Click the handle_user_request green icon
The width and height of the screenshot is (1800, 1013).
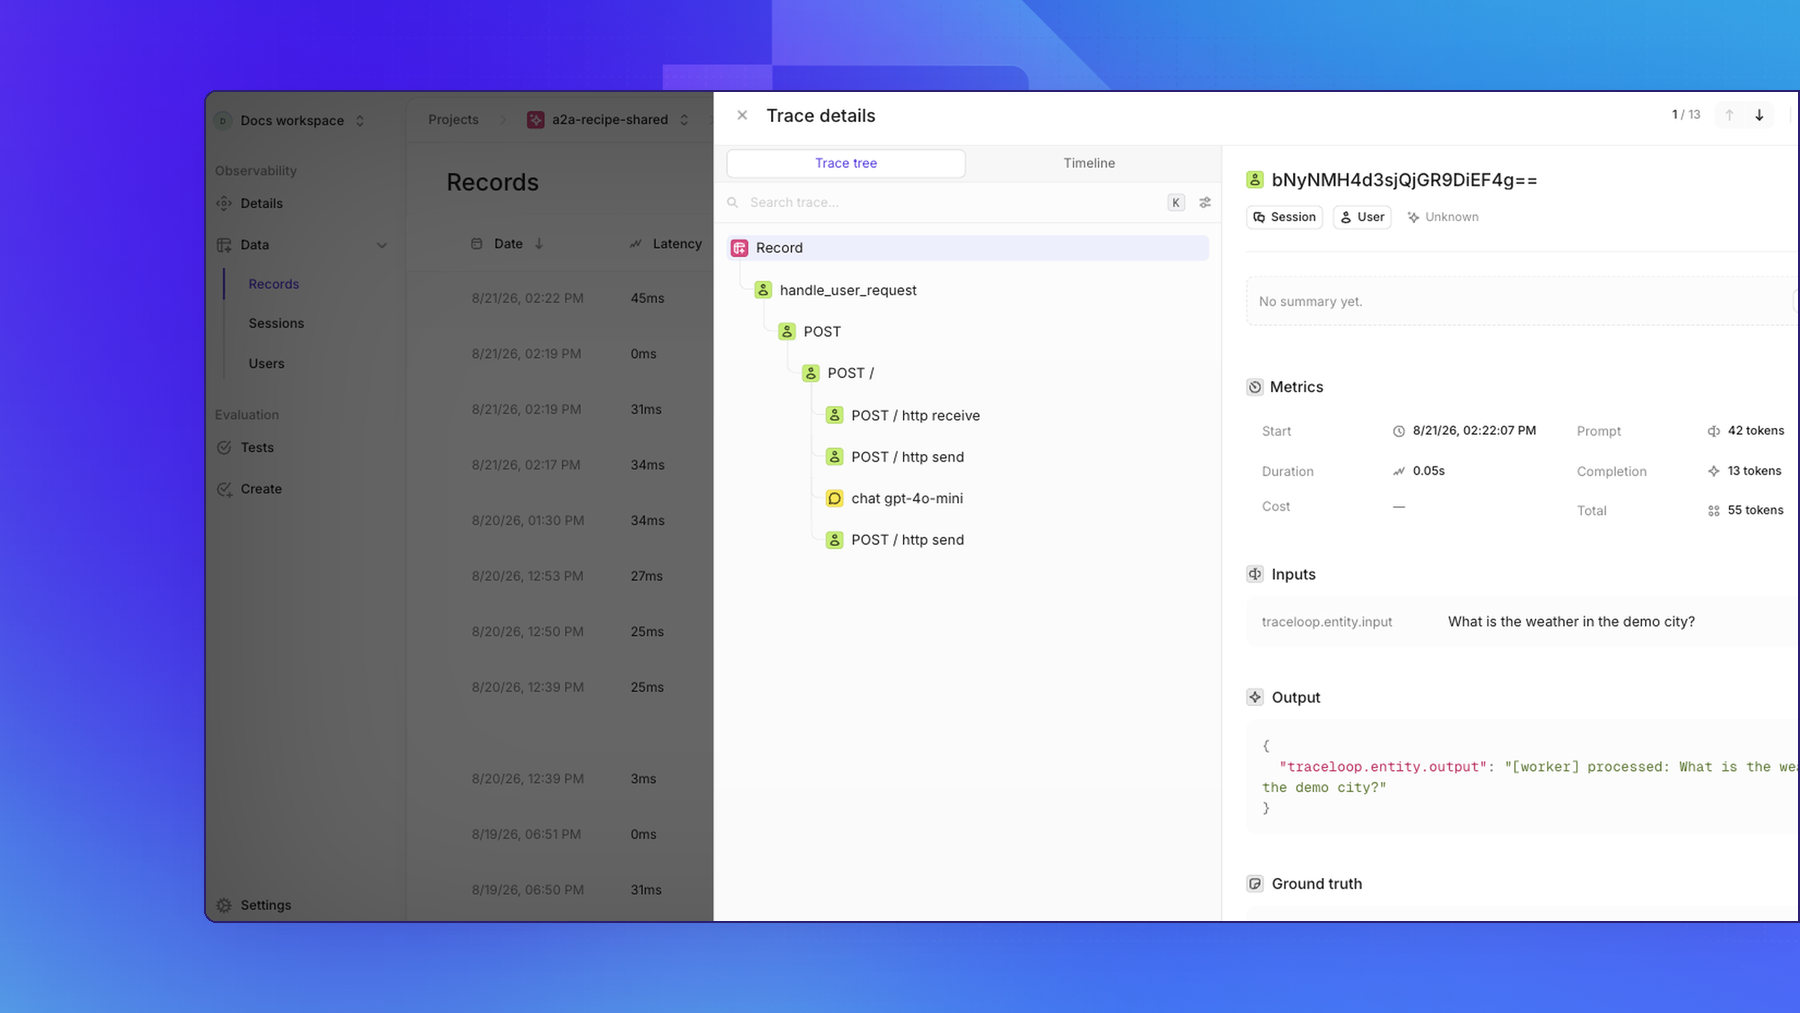point(763,290)
